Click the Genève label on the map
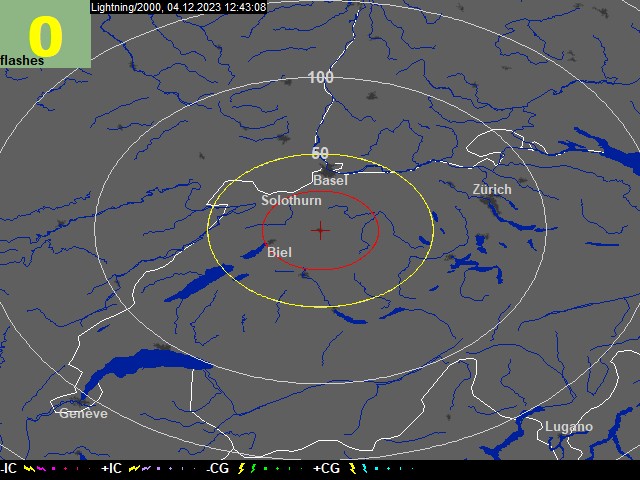640x480 pixels. pos(83,413)
